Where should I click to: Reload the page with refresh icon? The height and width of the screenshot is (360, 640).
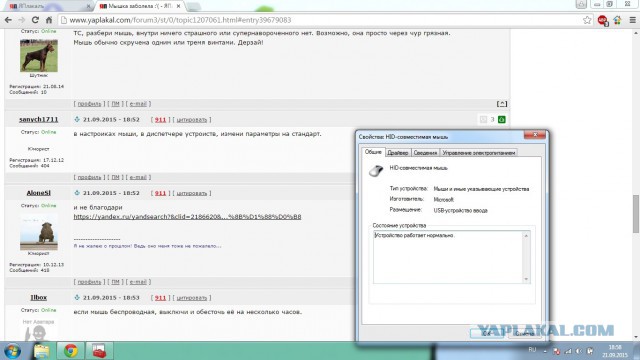(x=35, y=20)
